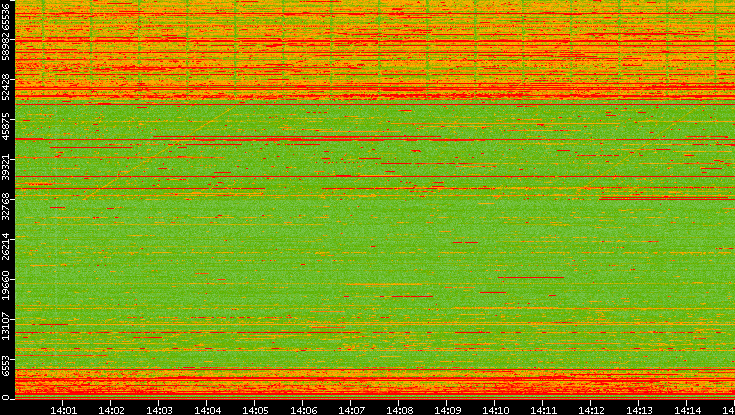This screenshot has width=735, height=415.
Task: Click the 13107 vertical axis label
Action: point(7,325)
